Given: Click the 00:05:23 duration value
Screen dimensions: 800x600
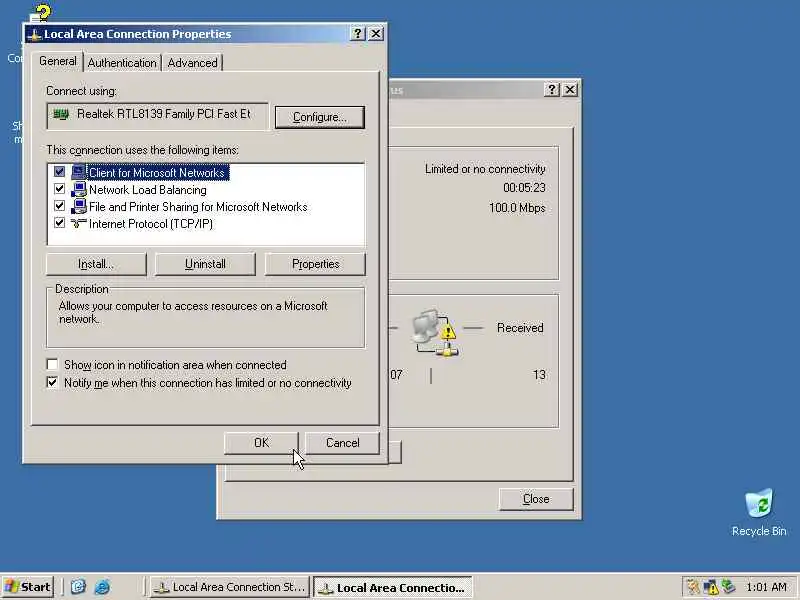Looking at the screenshot, I should point(524,188).
